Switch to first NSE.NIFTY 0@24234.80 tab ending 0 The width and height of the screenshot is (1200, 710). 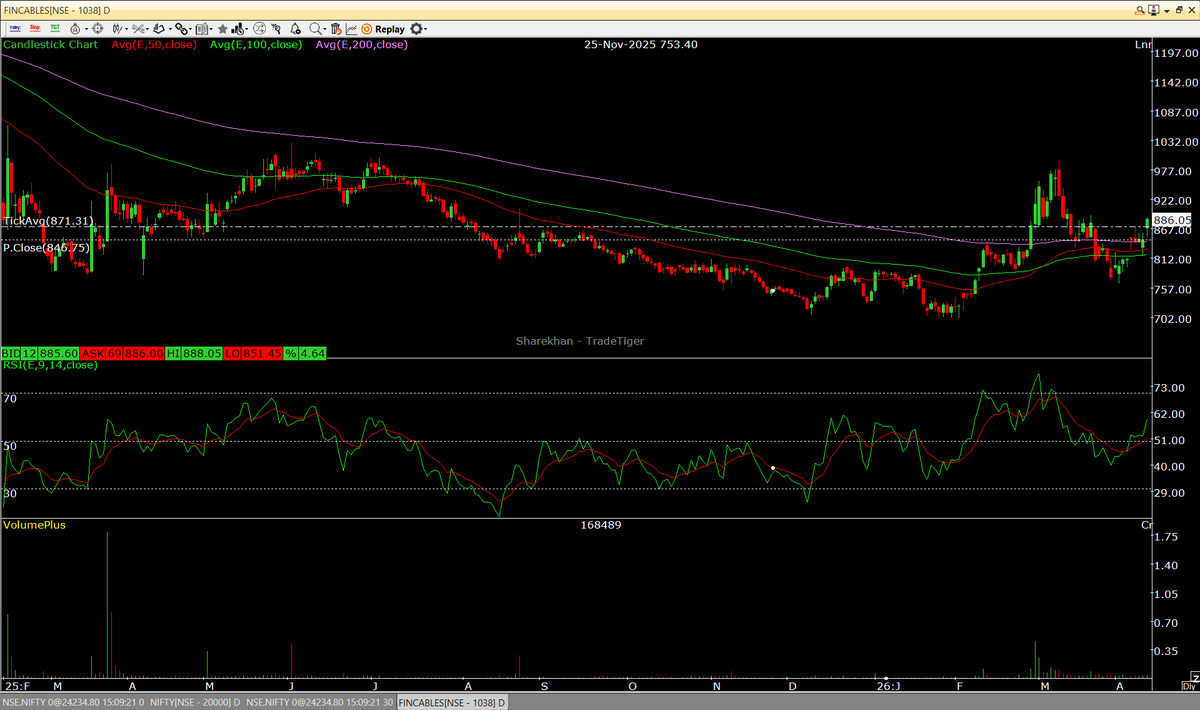coord(73,702)
